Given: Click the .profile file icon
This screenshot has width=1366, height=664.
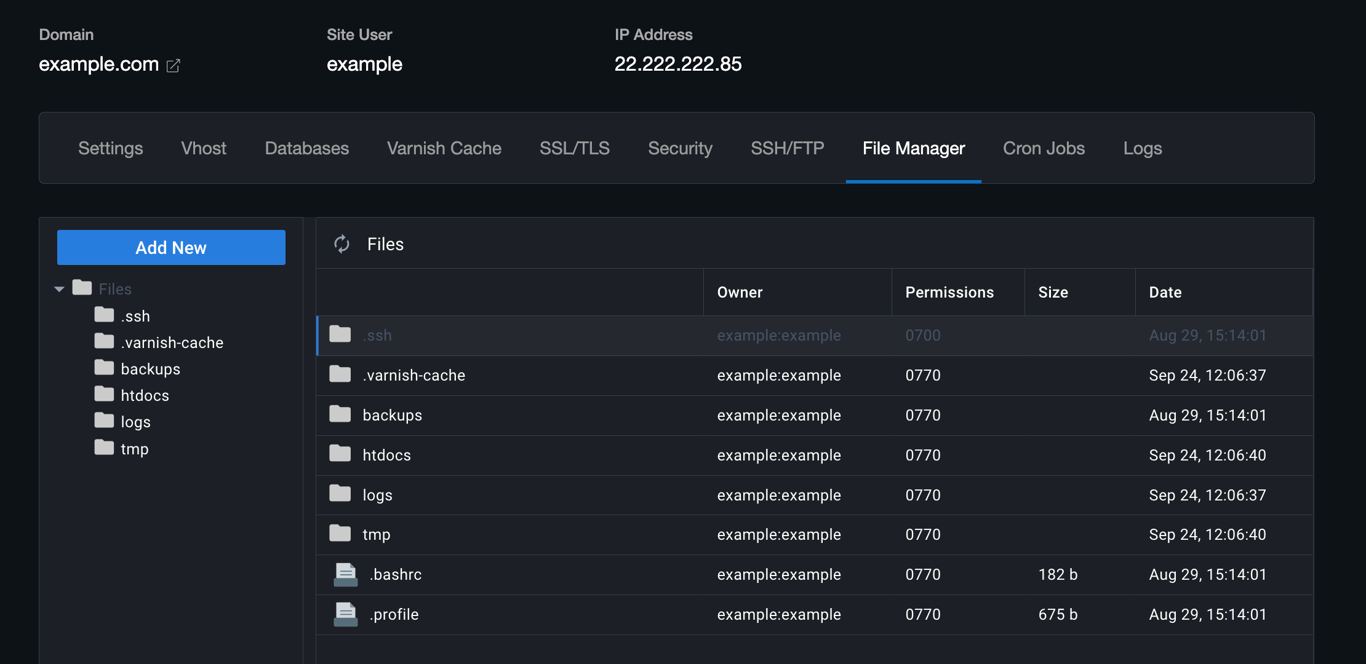Looking at the screenshot, I should [345, 614].
